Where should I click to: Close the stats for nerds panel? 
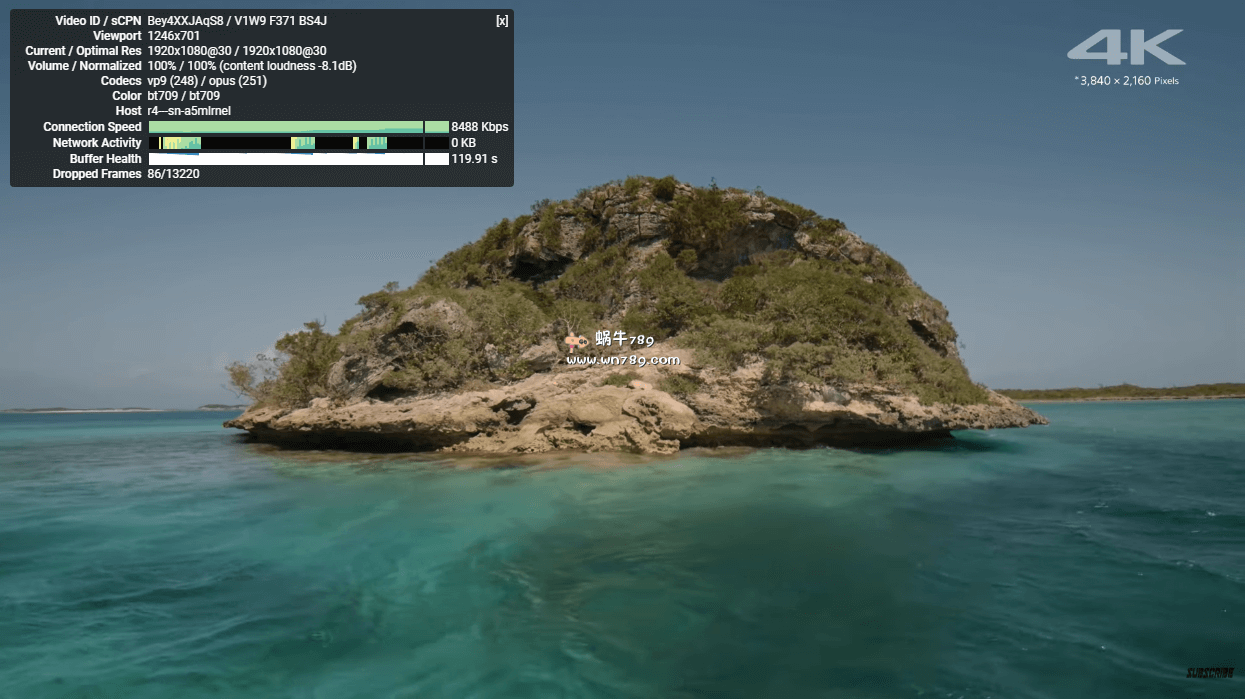click(501, 21)
